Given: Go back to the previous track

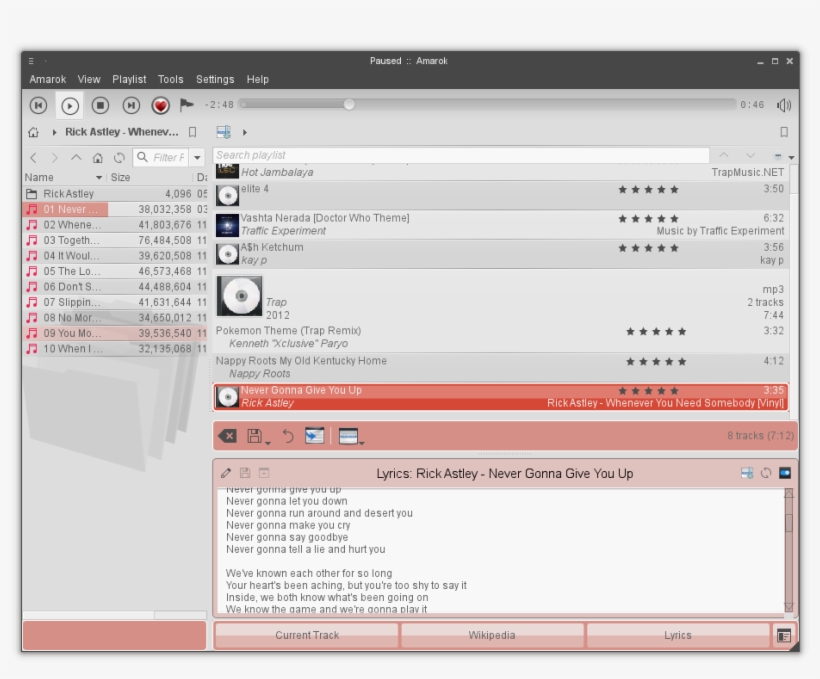Looking at the screenshot, I should [x=38, y=105].
